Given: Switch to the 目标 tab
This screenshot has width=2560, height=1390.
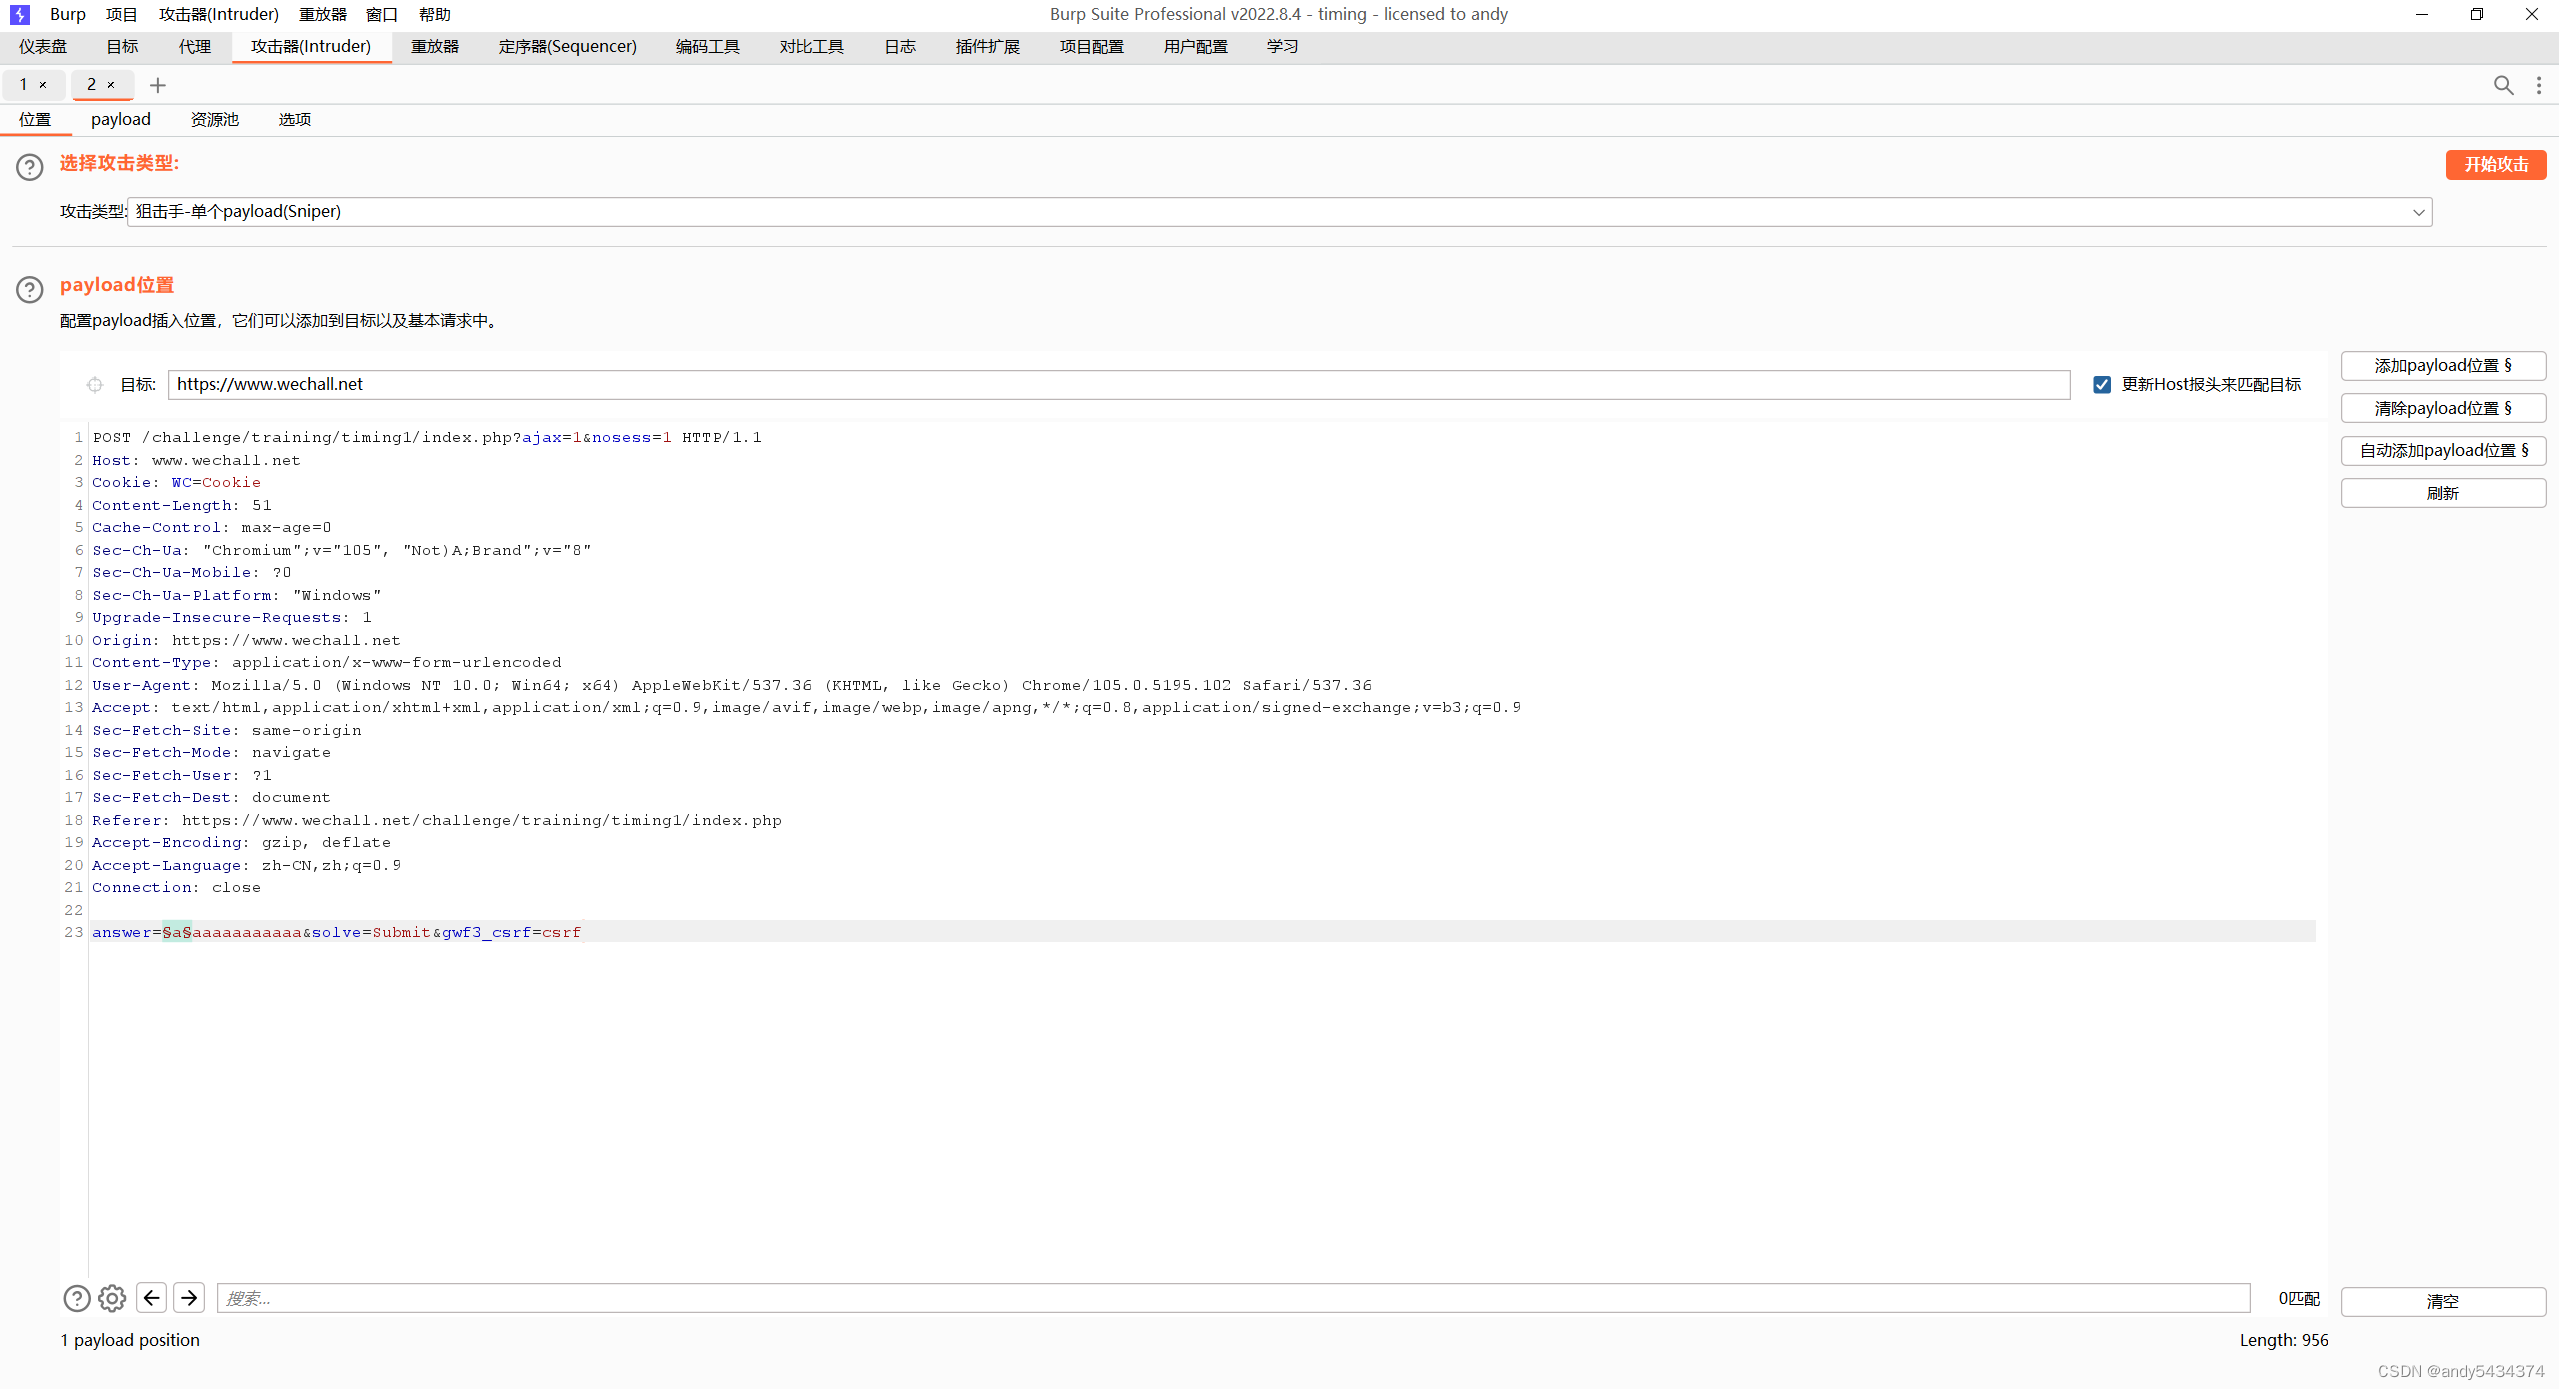Looking at the screenshot, I should pyautogui.click(x=123, y=47).
